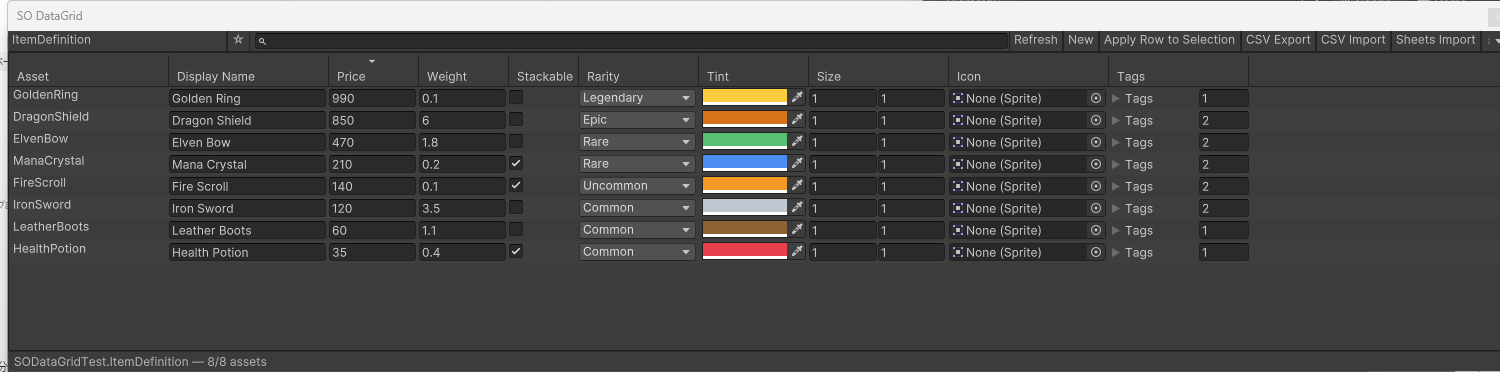This screenshot has height=372, width=1500.
Task: Open Rarity dropdown showing Legendary
Action: click(x=637, y=98)
